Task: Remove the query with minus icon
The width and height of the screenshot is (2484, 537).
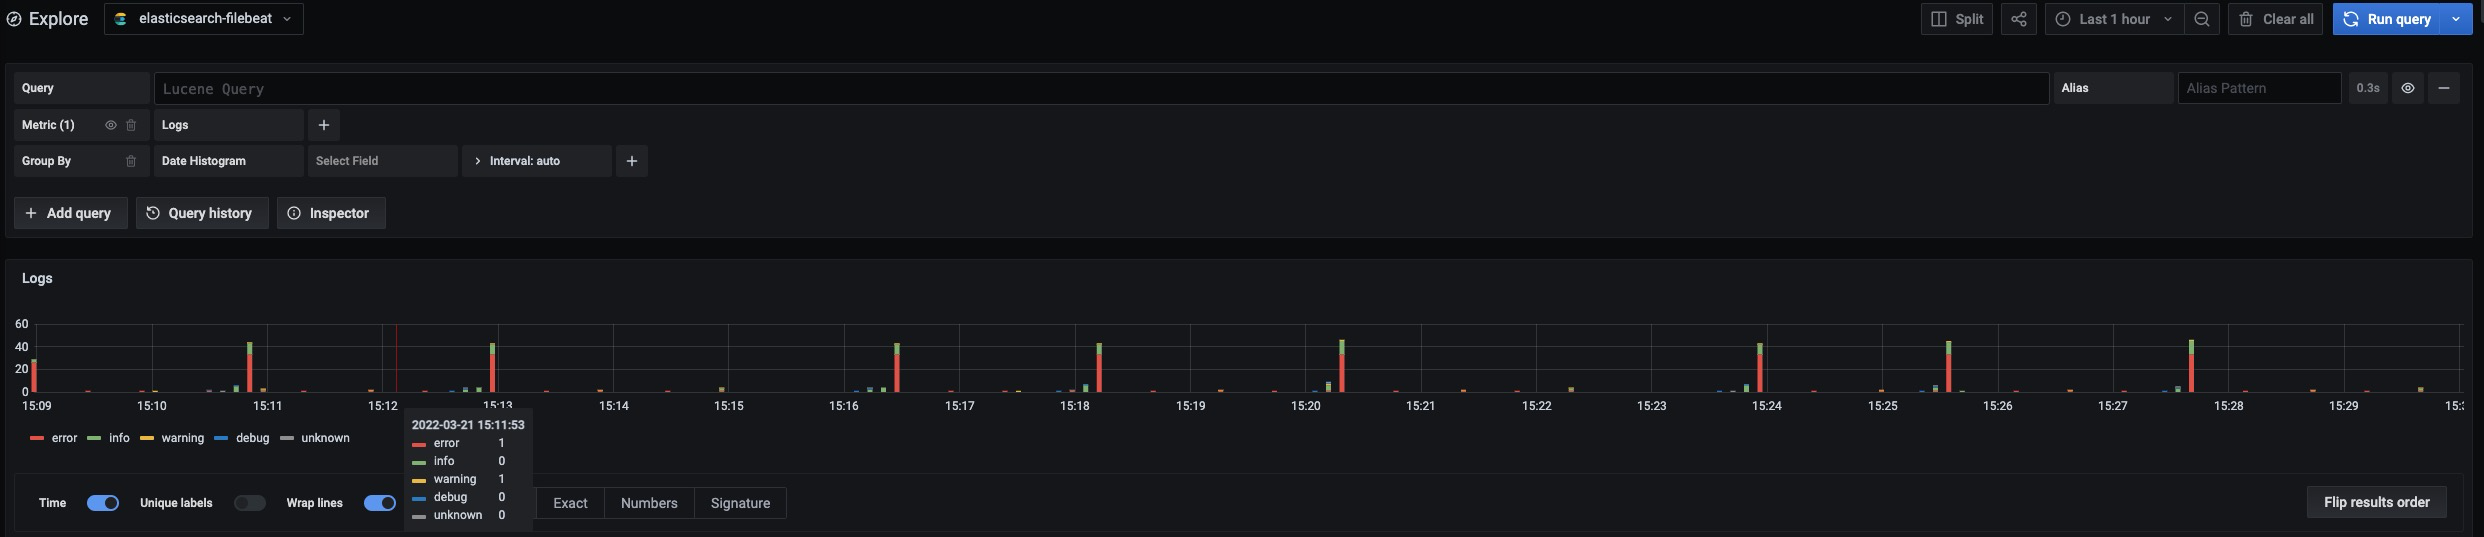Action: pos(2443,88)
